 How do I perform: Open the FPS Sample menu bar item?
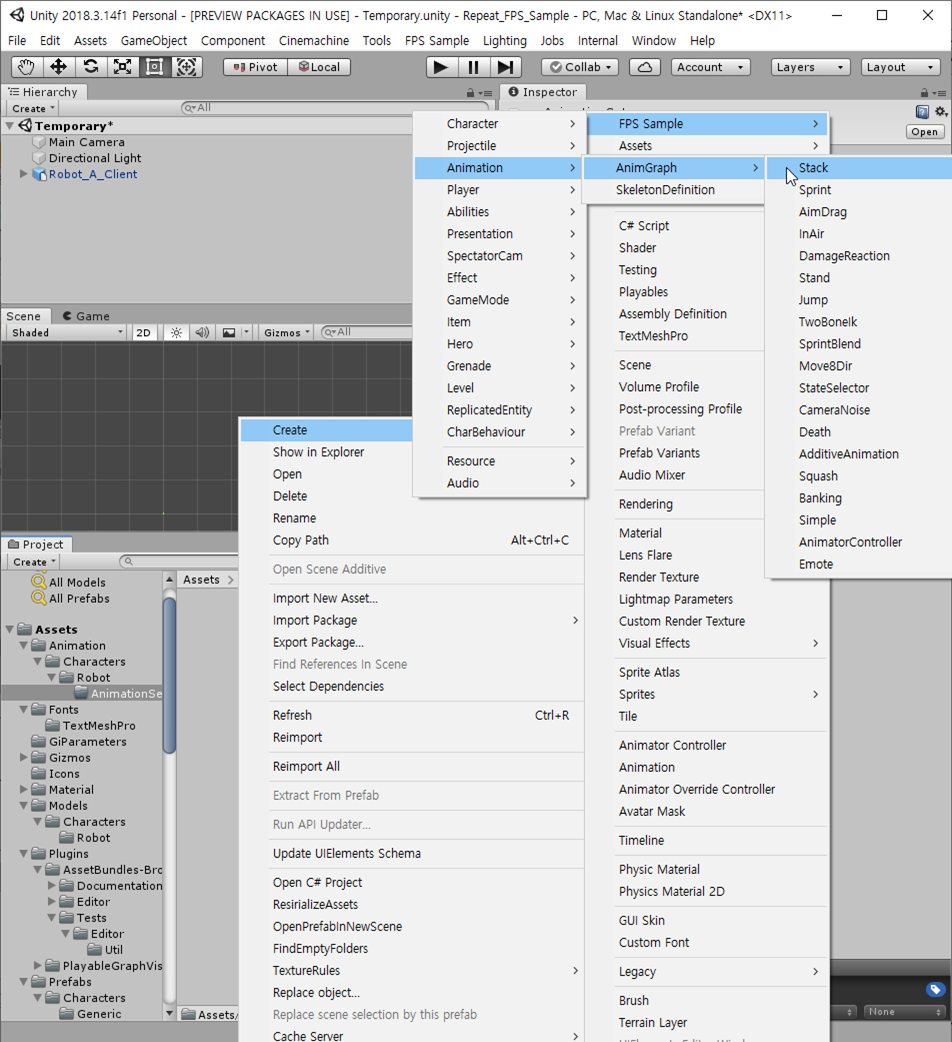click(436, 41)
